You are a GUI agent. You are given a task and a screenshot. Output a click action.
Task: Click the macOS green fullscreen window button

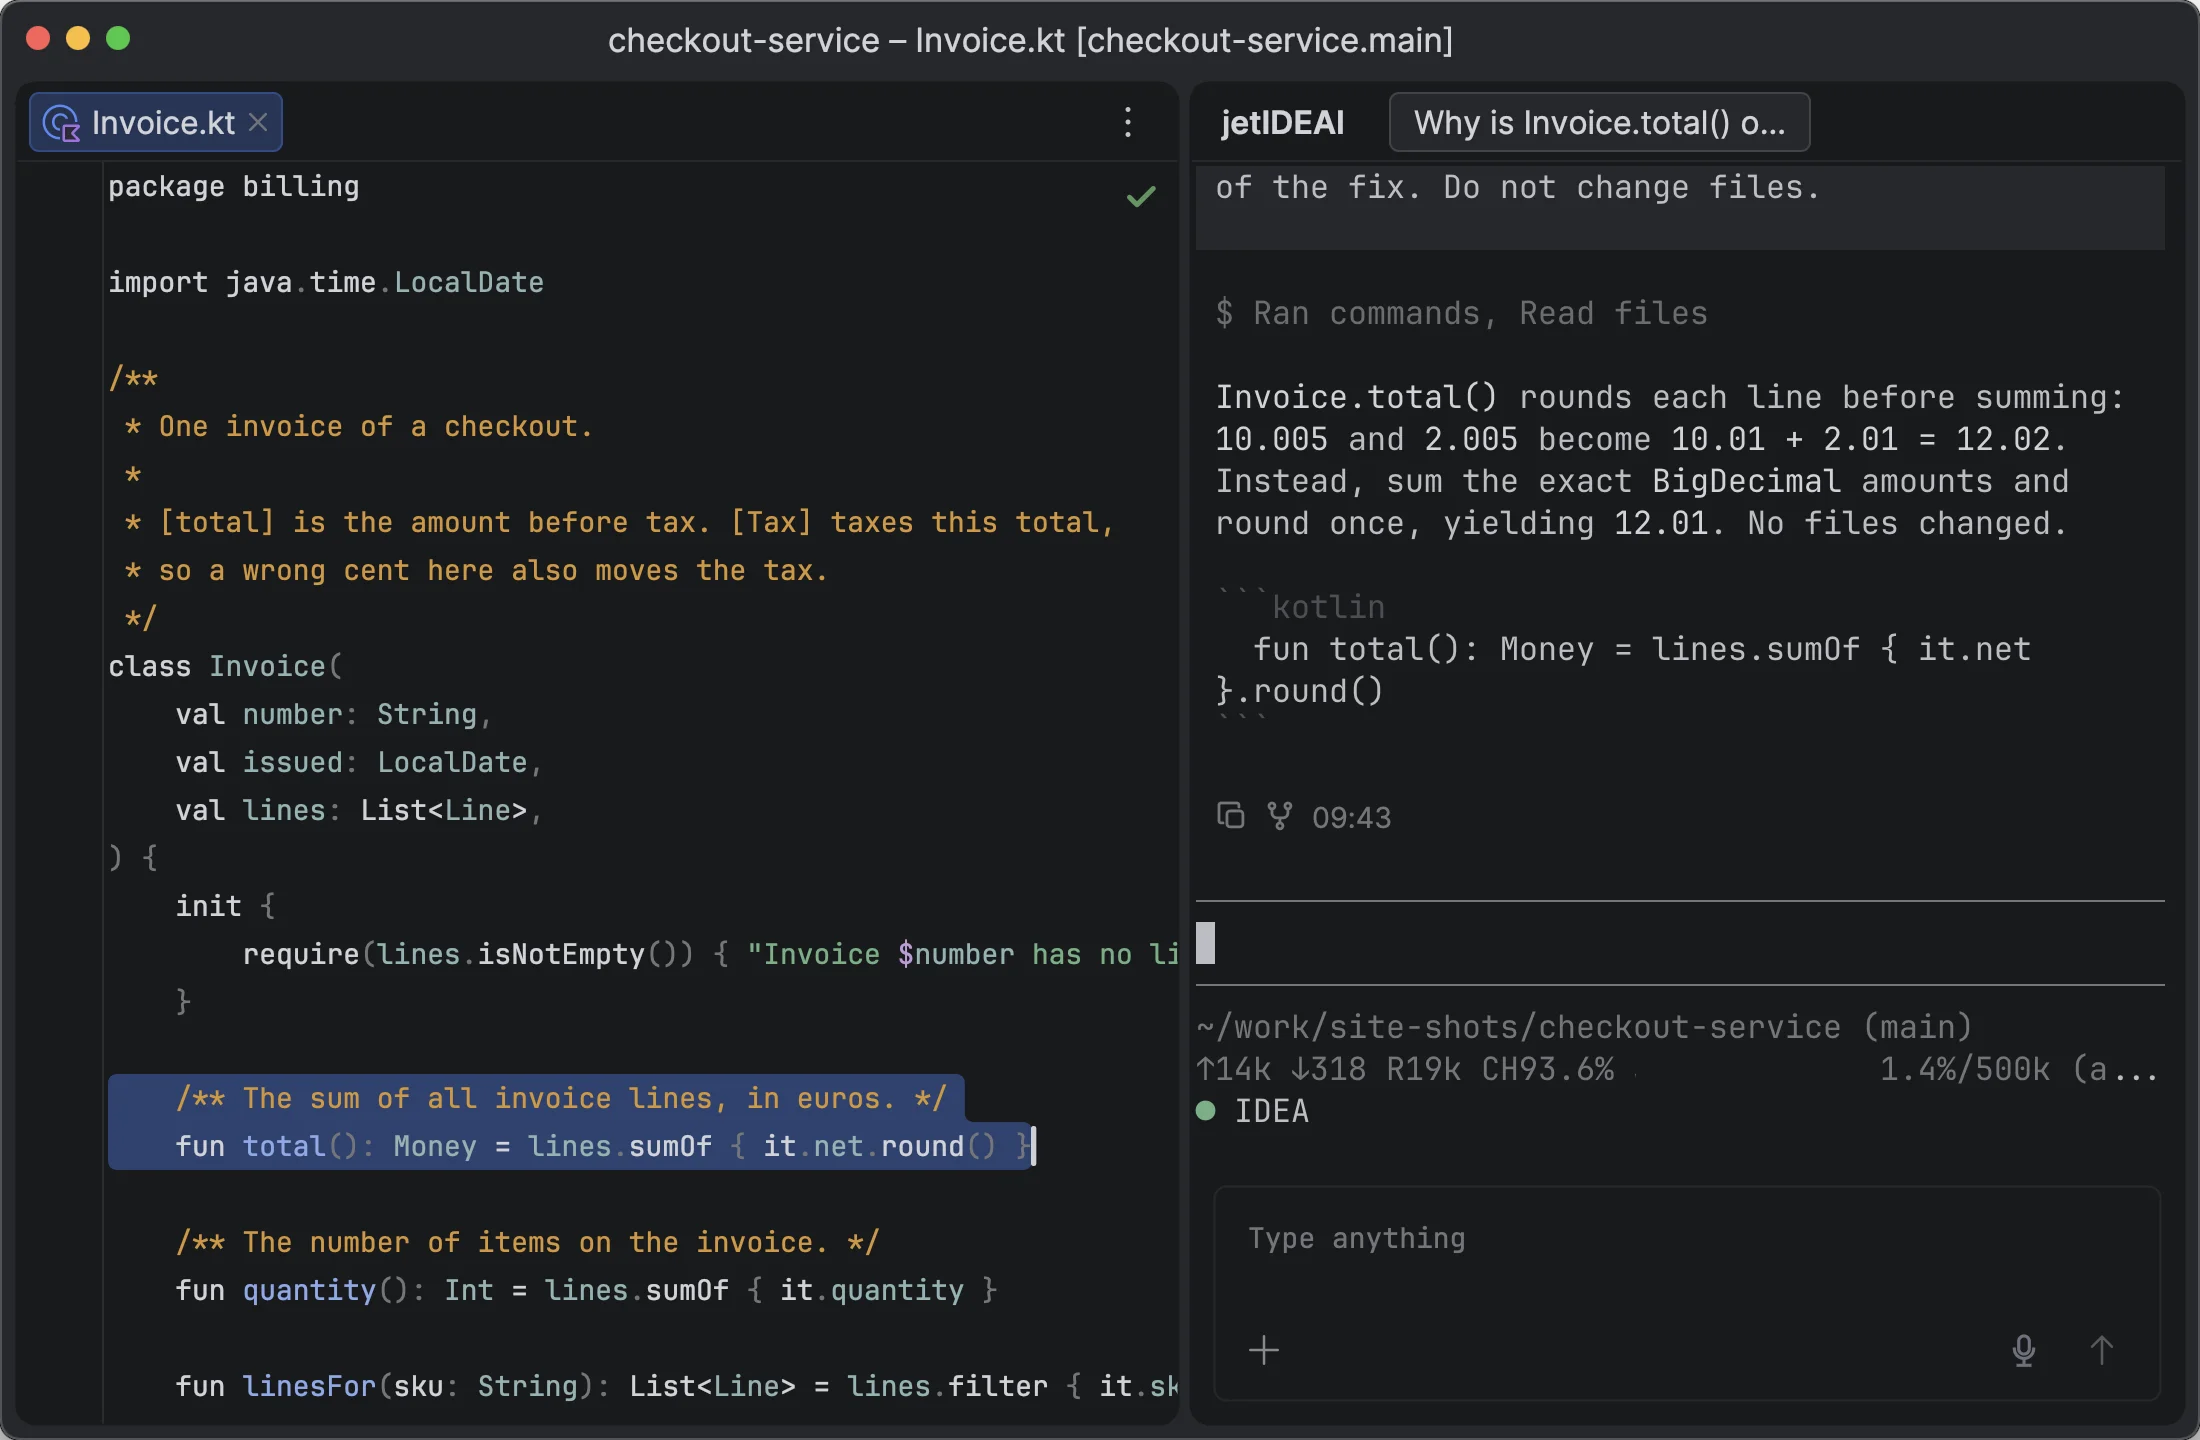(x=118, y=39)
